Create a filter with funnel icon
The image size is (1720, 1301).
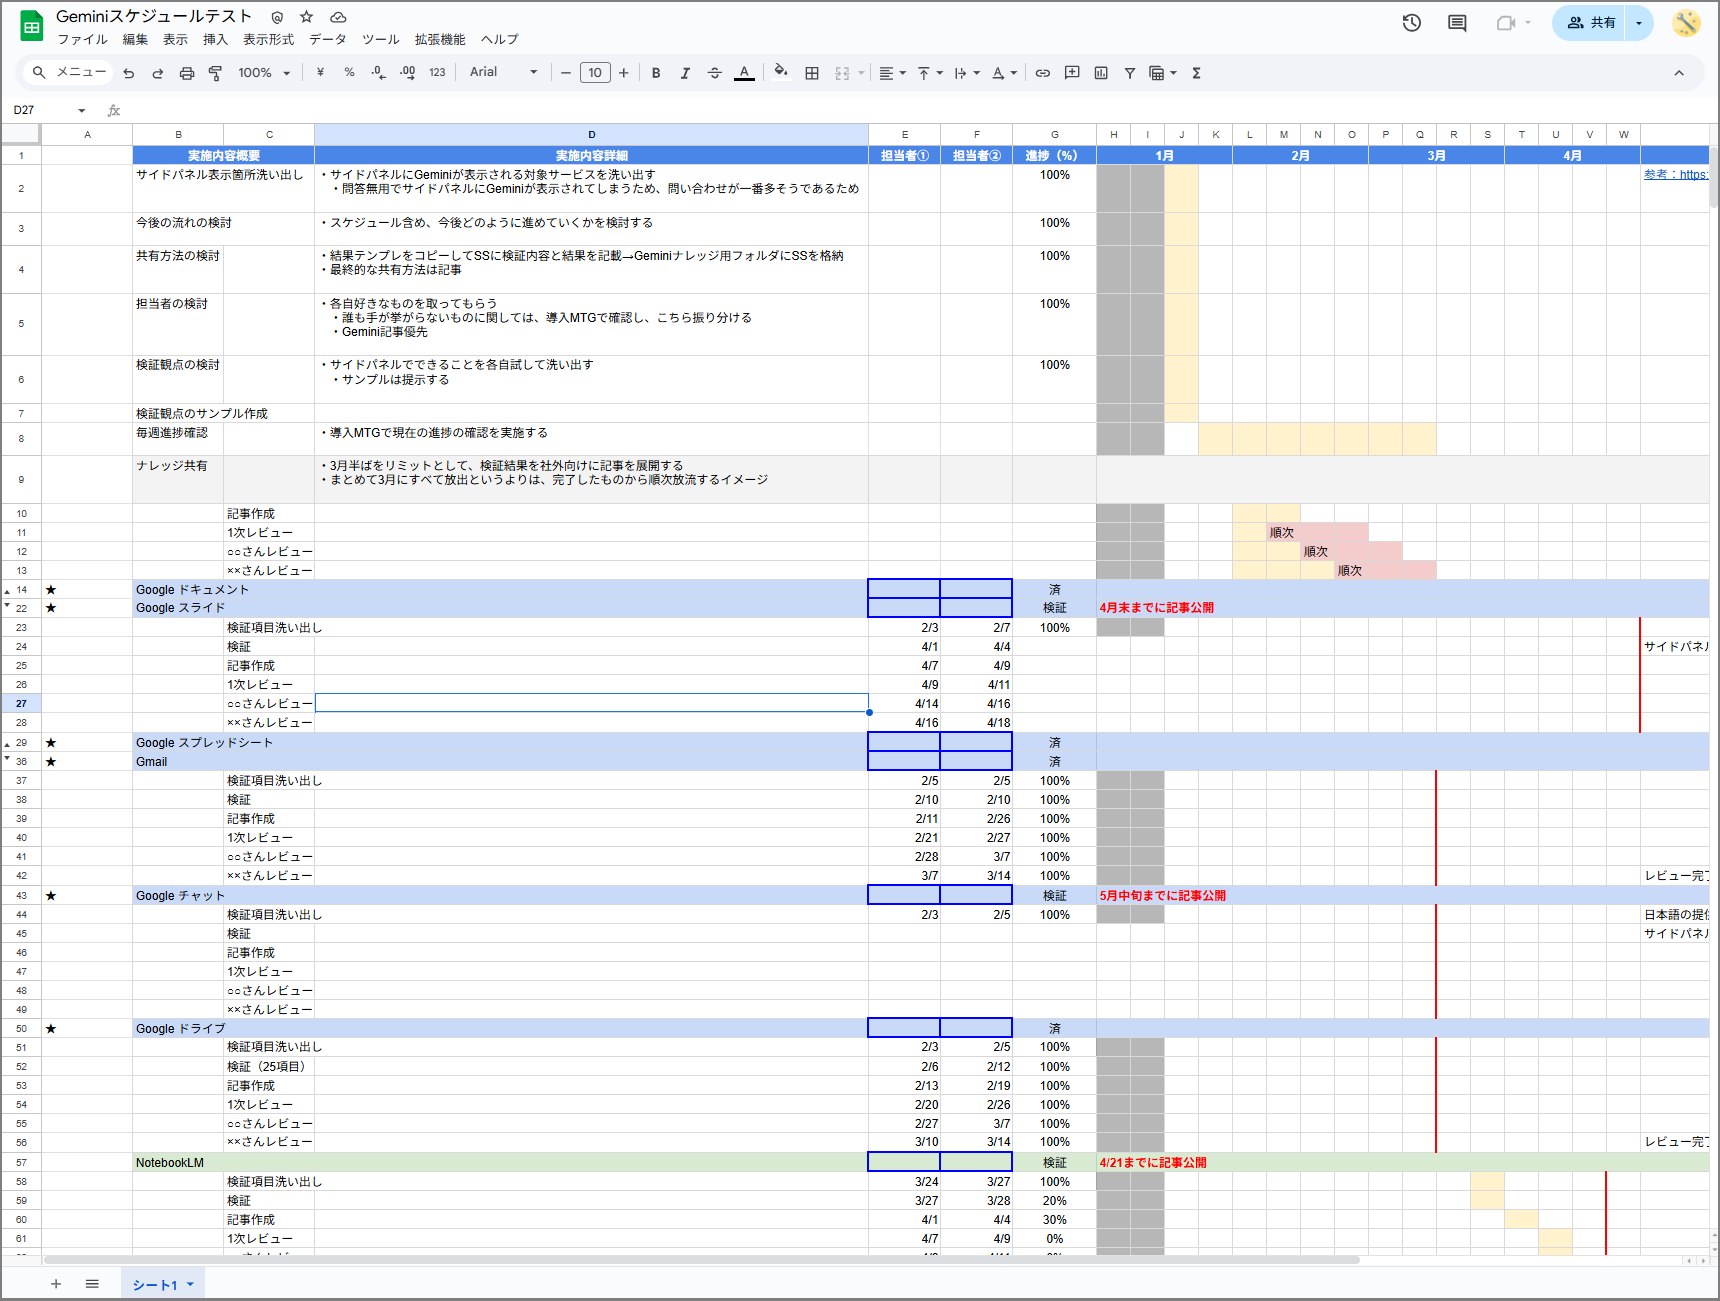pos(1130,73)
